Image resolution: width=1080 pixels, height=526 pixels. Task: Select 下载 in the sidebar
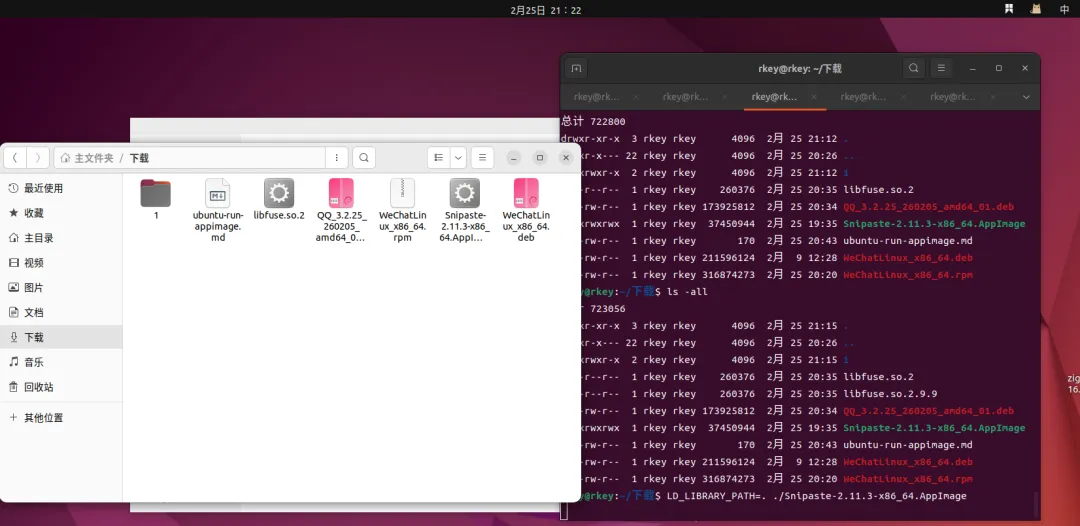click(61, 337)
